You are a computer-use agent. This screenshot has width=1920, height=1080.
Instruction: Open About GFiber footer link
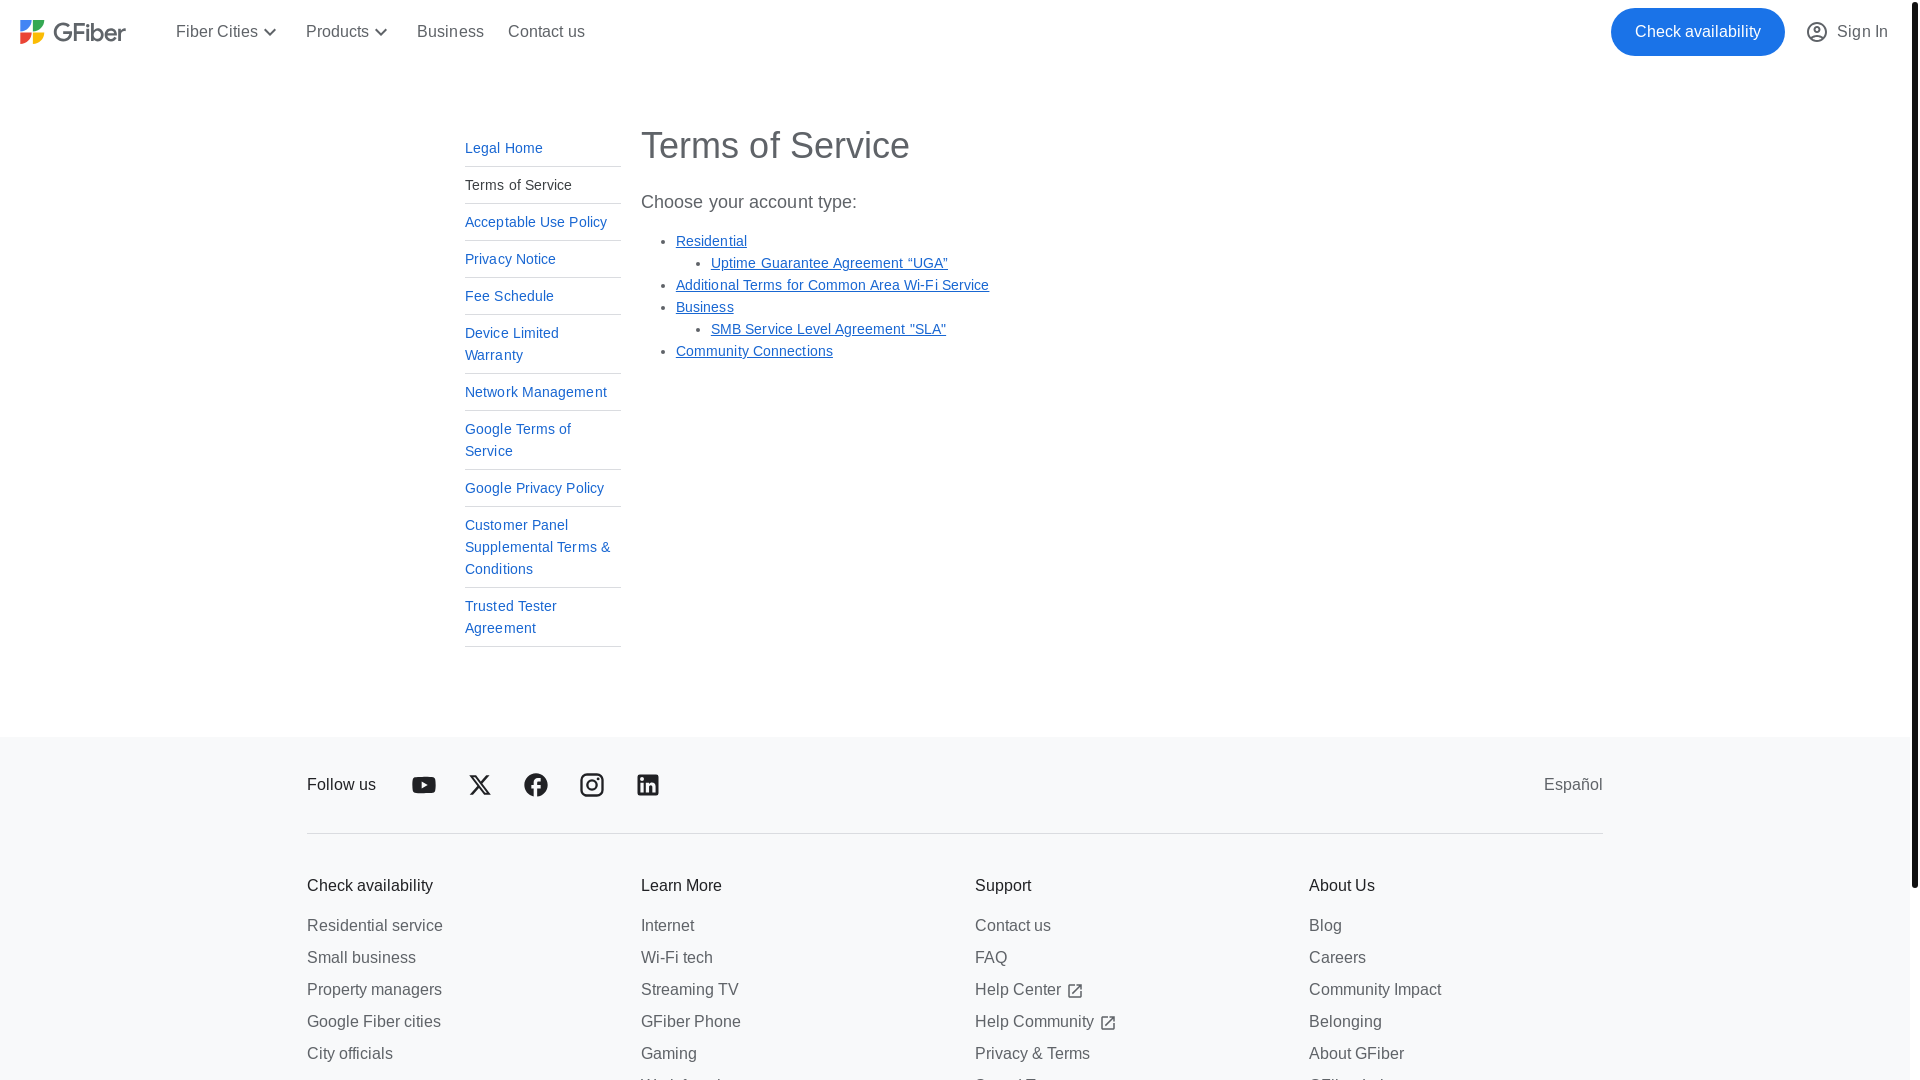pos(1356,1054)
